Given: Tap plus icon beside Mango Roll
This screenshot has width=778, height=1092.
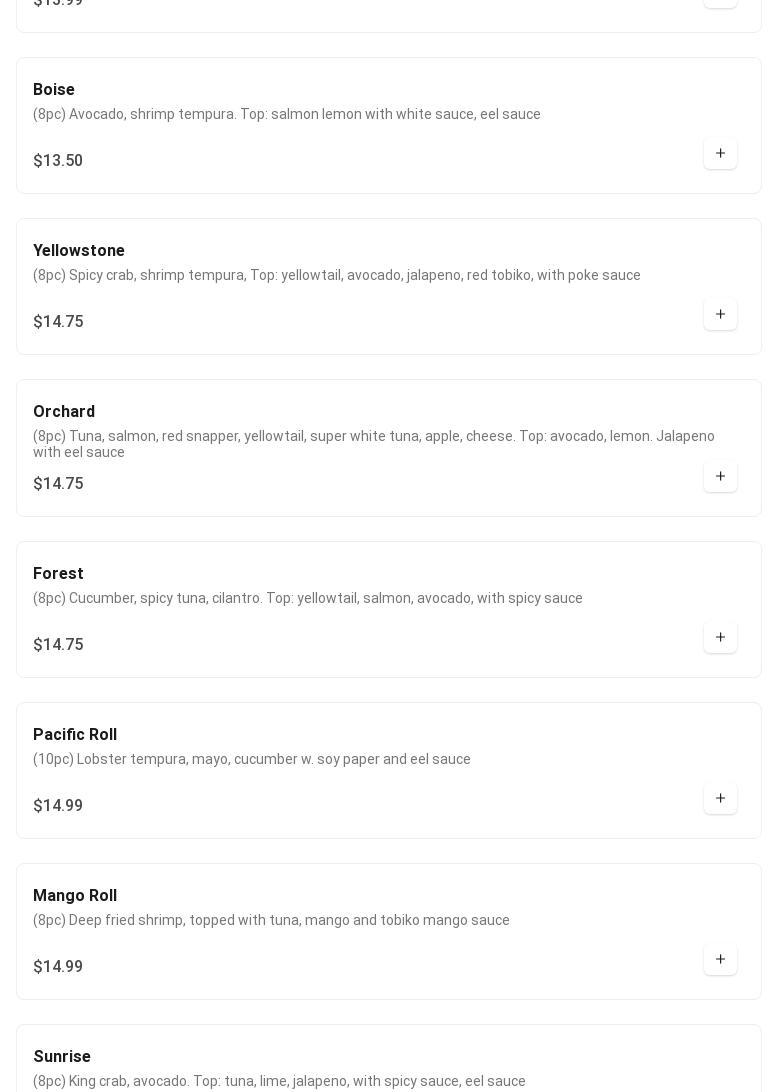Looking at the screenshot, I should [x=720, y=960].
